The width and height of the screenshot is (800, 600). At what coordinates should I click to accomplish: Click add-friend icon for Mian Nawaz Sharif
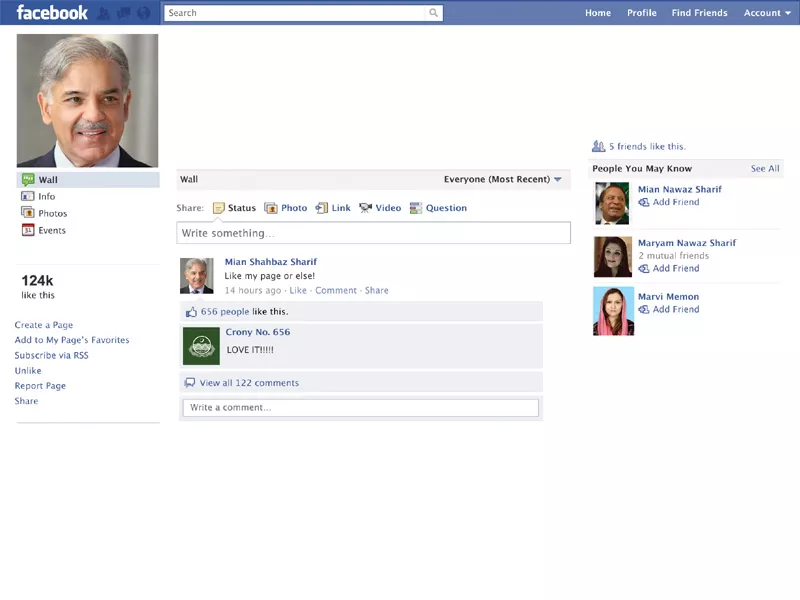[x=644, y=202]
